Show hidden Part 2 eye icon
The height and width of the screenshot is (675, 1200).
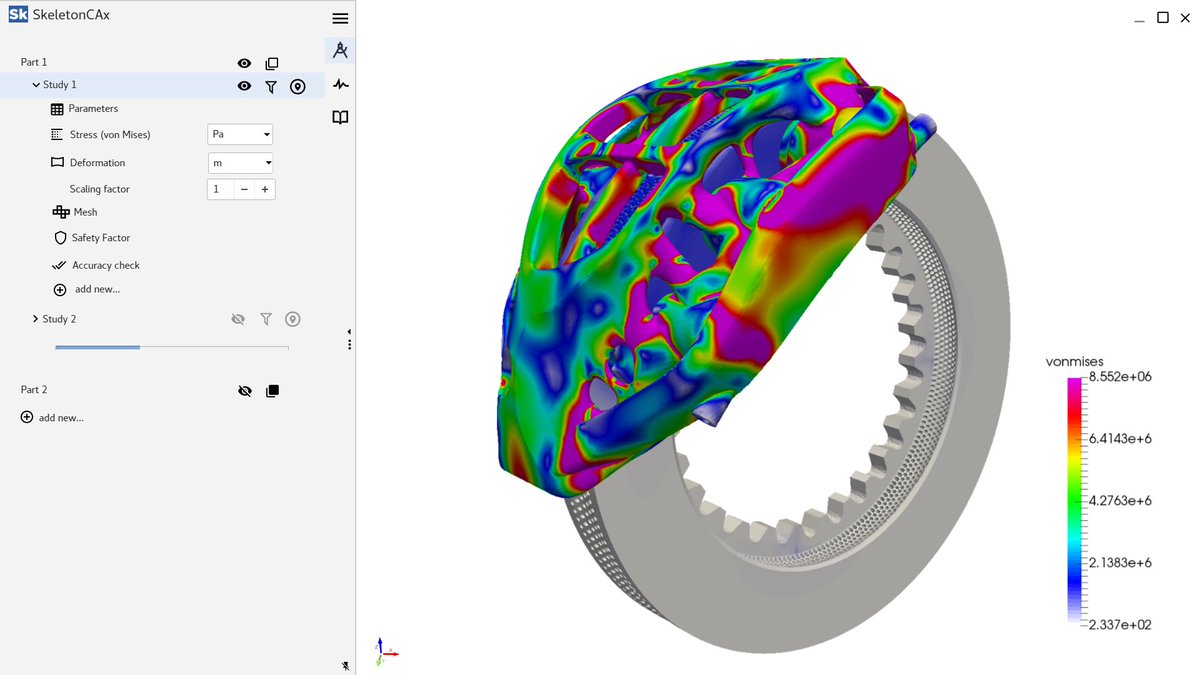245,391
